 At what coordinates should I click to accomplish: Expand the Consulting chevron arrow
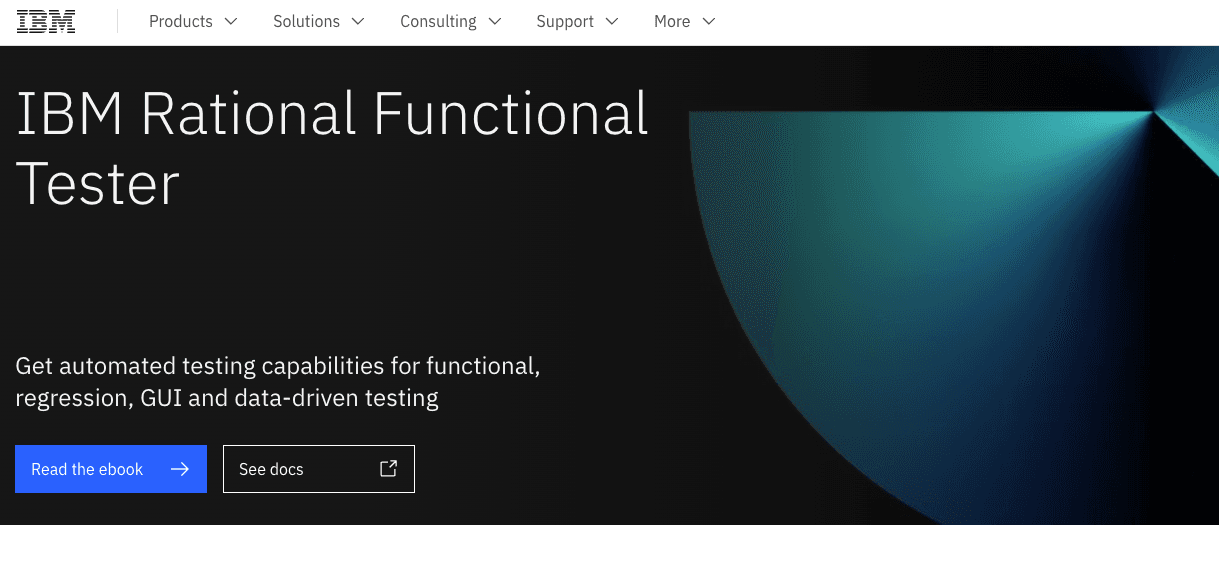pos(495,21)
